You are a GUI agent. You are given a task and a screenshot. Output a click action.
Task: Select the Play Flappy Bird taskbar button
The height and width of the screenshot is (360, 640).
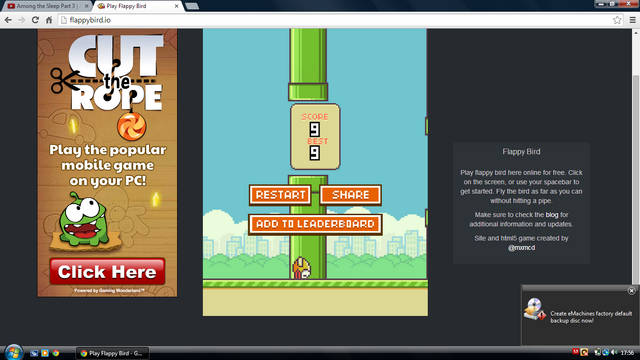point(112,353)
